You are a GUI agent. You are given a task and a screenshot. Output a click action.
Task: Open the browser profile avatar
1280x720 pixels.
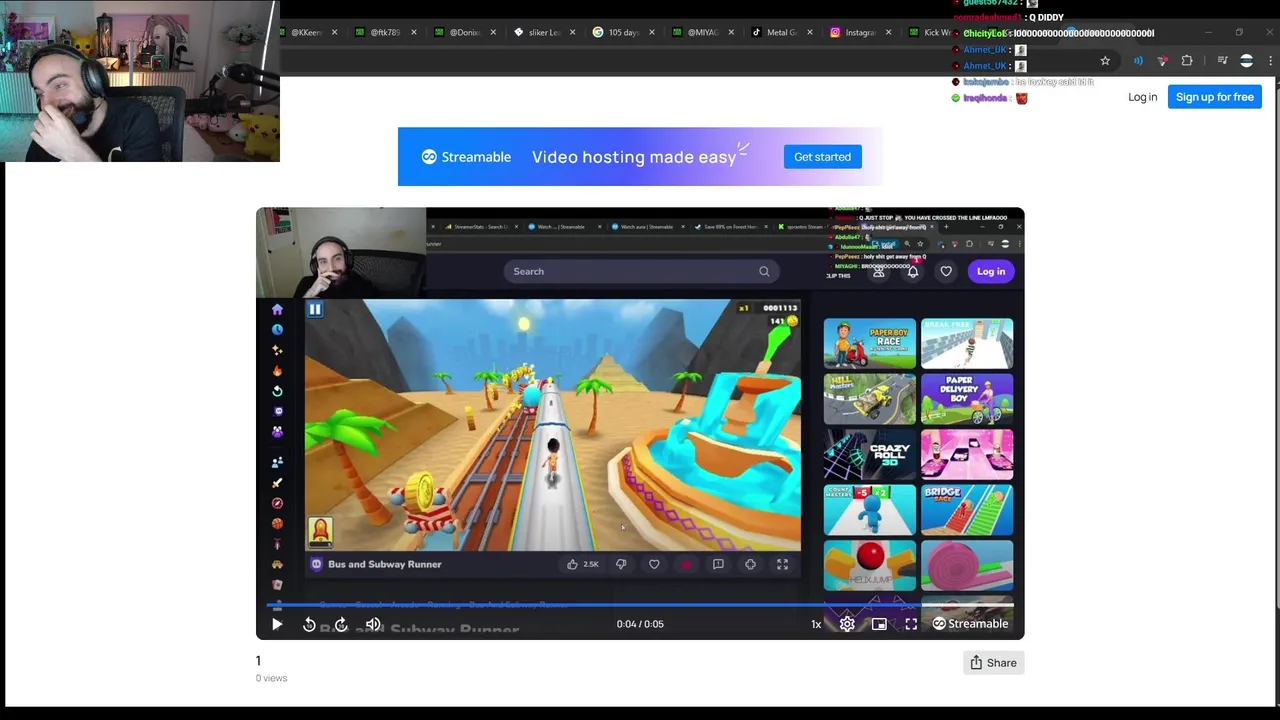pos(1246,61)
